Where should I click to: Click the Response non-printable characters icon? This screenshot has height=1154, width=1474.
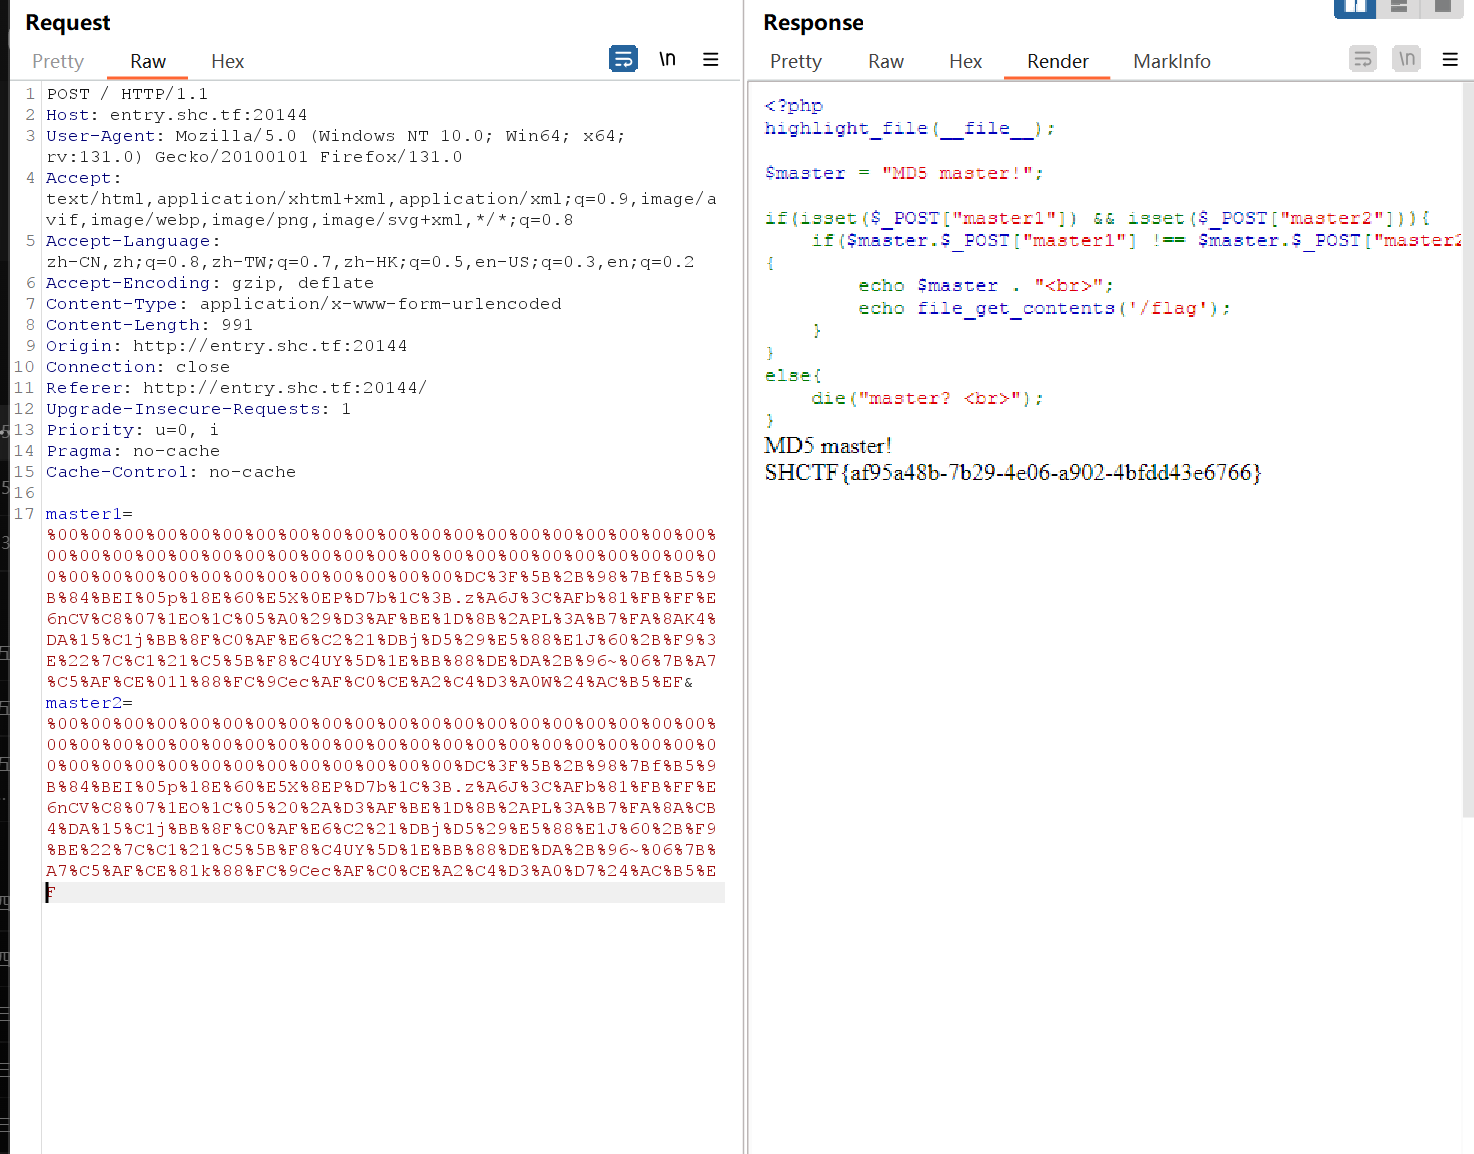(x=1406, y=59)
